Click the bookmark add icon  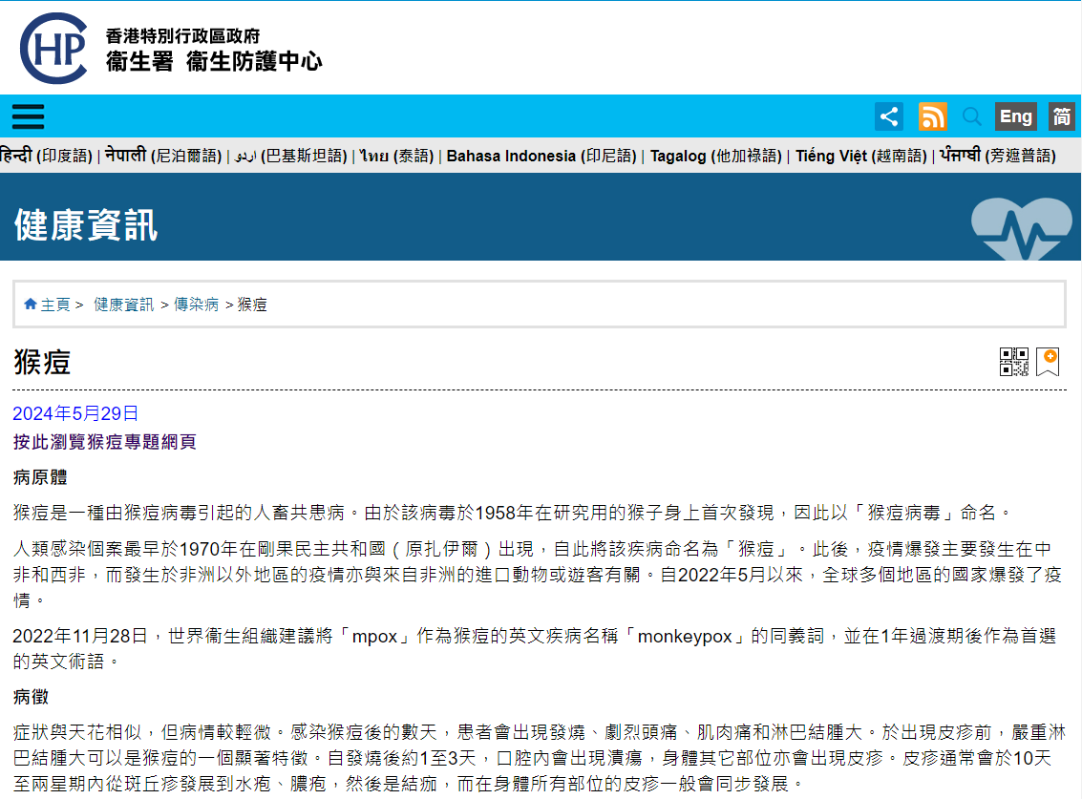click(x=1047, y=362)
